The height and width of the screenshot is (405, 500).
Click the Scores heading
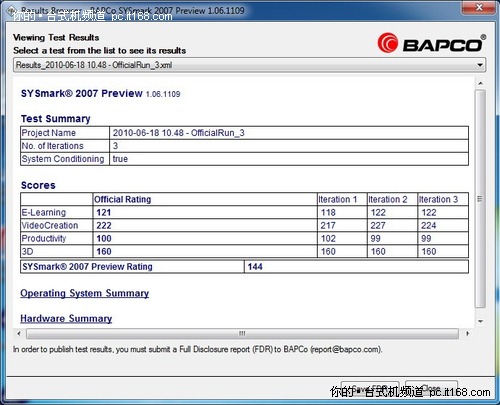click(38, 185)
